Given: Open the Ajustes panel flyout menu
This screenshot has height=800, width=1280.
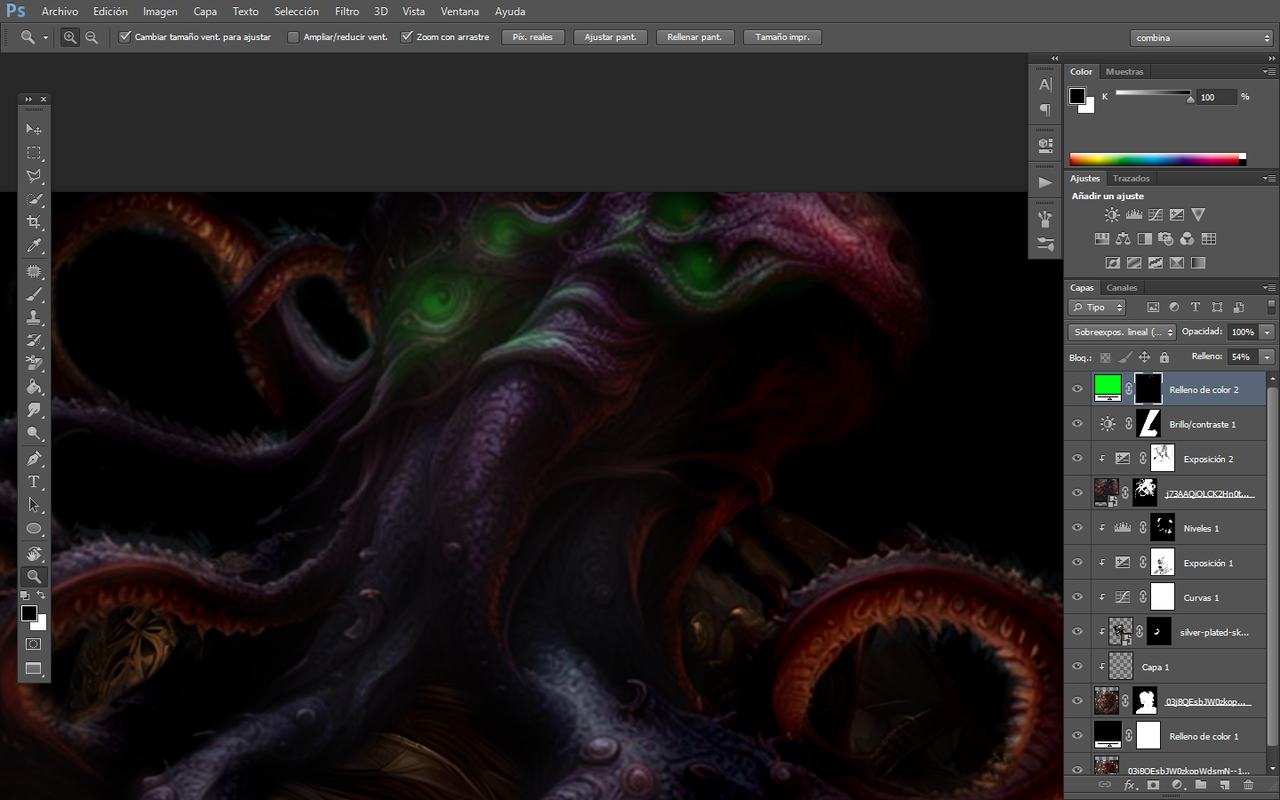Looking at the screenshot, I should click(x=1269, y=178).
